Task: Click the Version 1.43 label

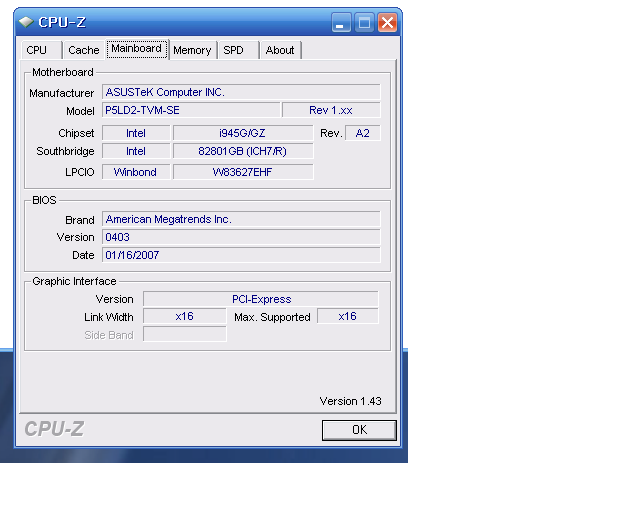Action: [351, 401]
